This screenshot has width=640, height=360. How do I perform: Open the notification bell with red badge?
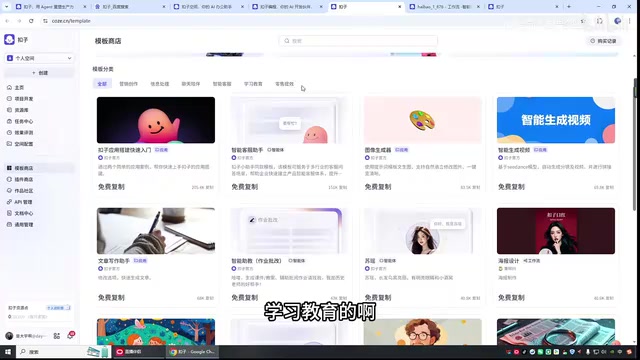[70, 336]
